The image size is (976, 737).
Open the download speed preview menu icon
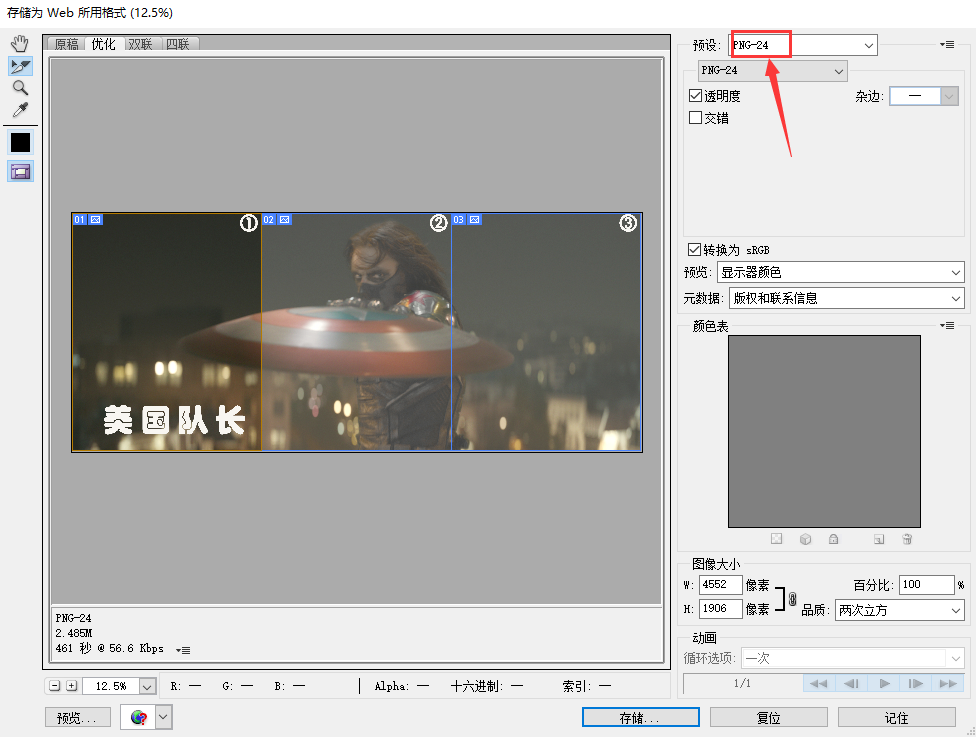tap(183, 650)
